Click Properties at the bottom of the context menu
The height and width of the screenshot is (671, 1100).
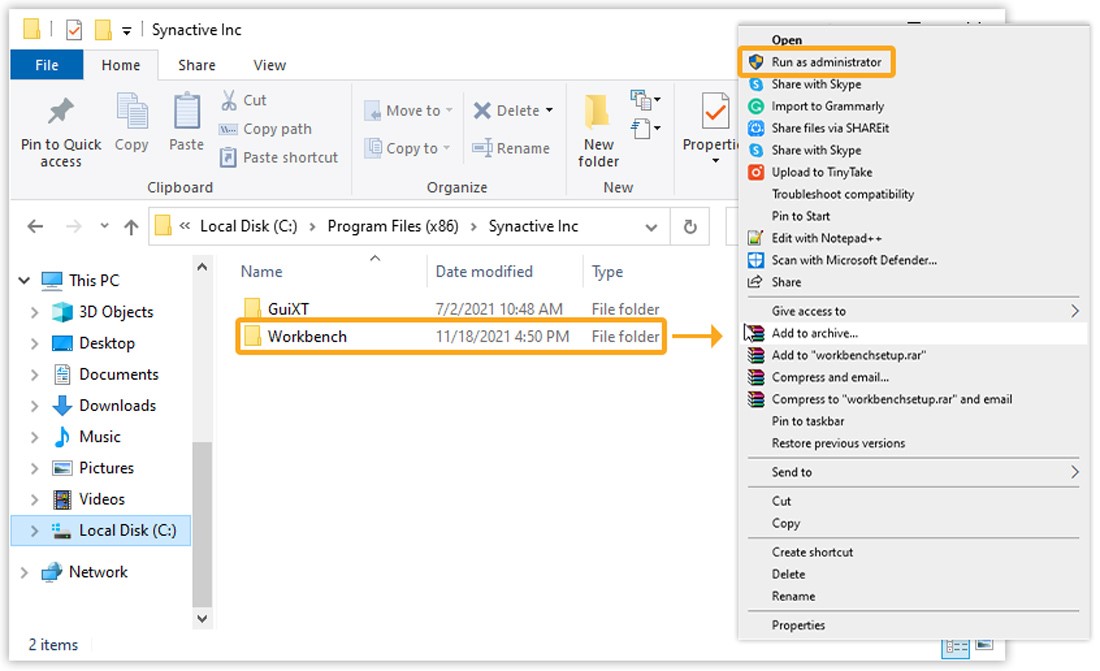click(x=798, y=625)
